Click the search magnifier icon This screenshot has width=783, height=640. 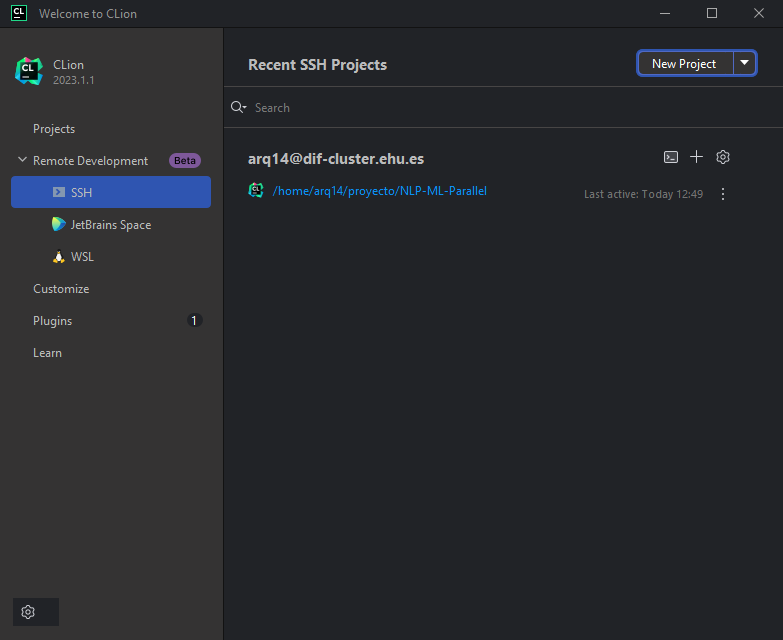coord(238,107)
